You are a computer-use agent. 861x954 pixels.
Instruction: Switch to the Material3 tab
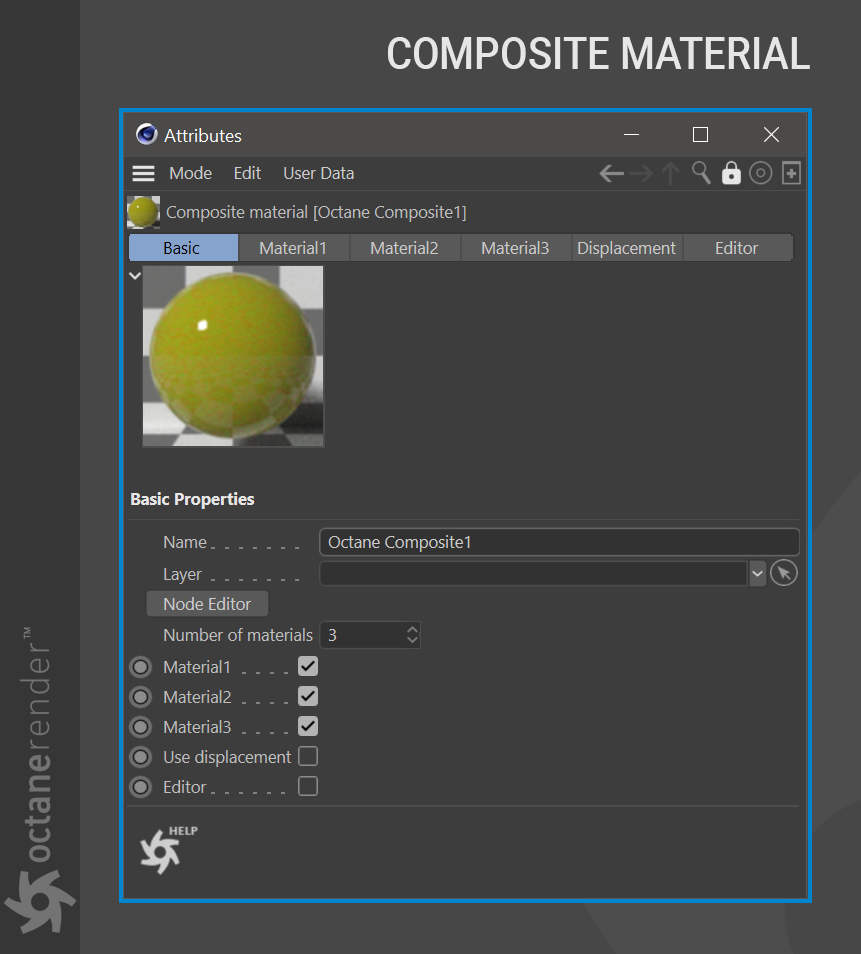point(515,248)
